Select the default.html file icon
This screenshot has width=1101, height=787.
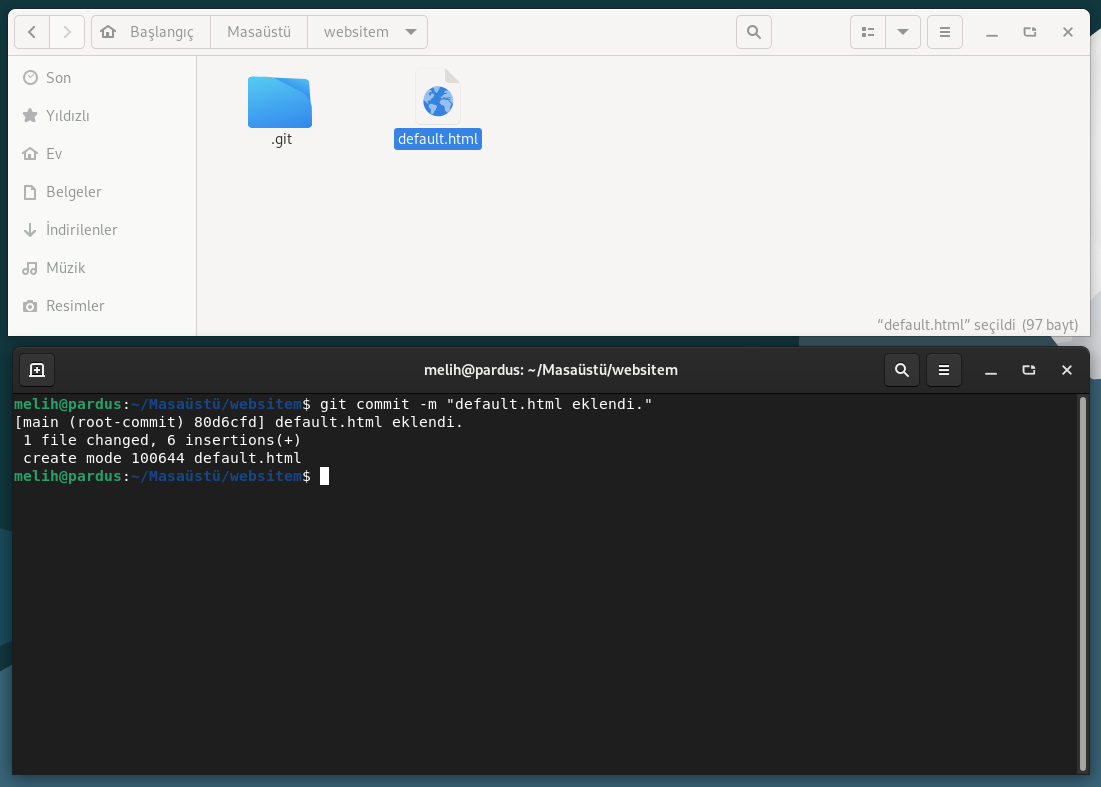point(438,96)
